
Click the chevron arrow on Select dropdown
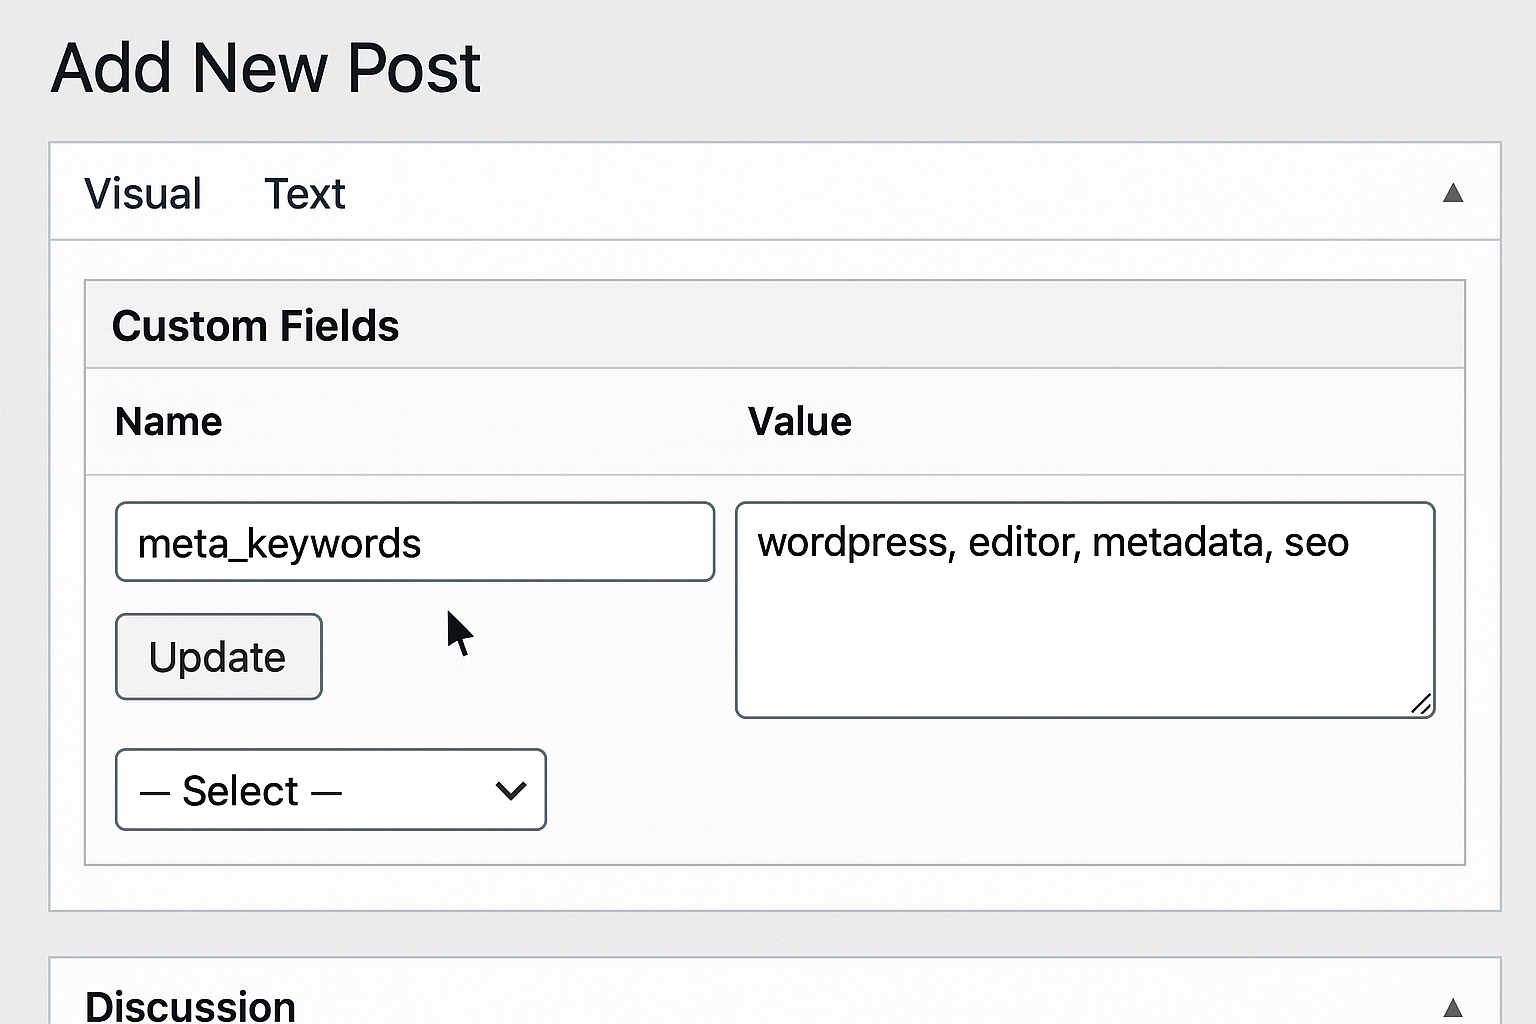pyautogui.click(x=511, y=791)
